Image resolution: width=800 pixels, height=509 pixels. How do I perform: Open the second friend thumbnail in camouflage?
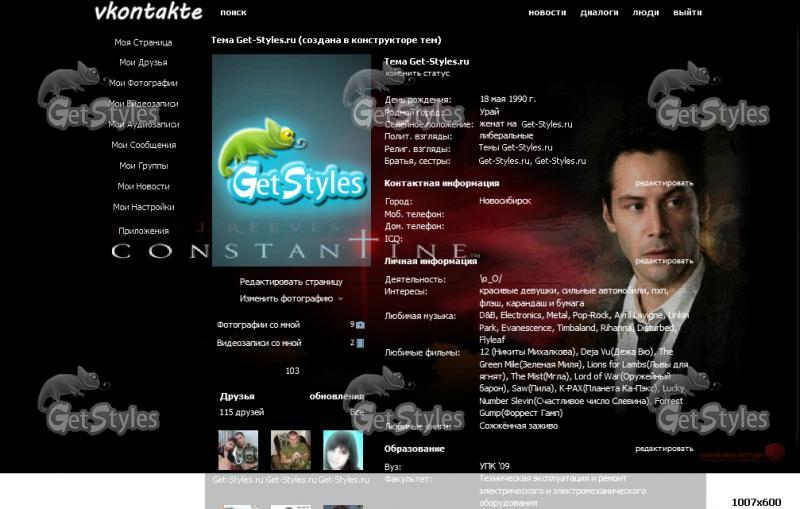[290, 450]
